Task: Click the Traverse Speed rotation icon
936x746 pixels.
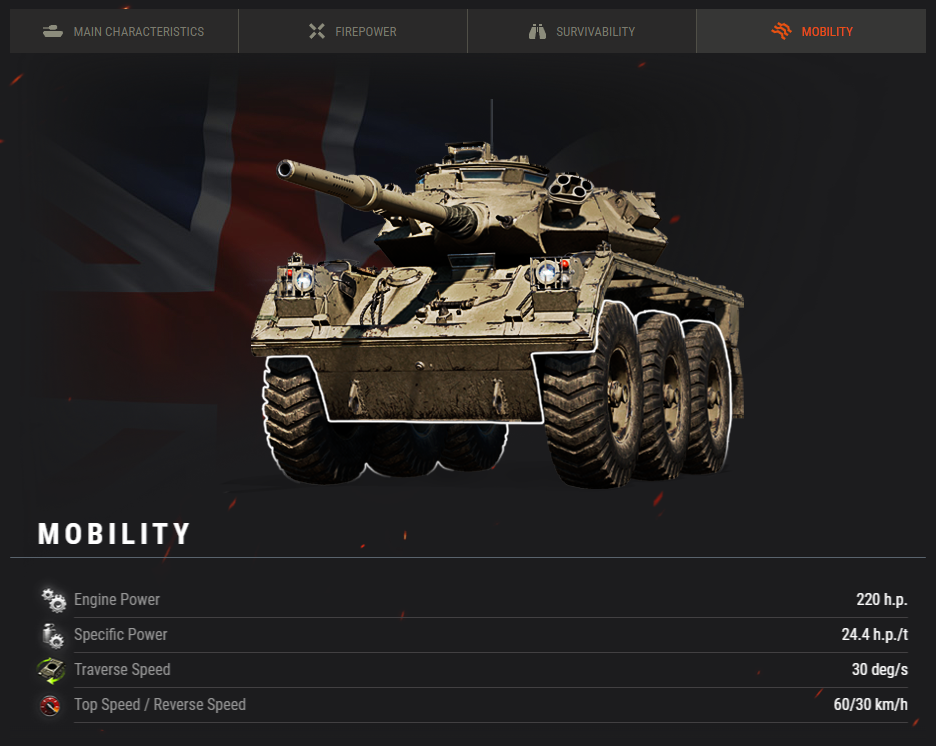Action: (x=51, y=670)
